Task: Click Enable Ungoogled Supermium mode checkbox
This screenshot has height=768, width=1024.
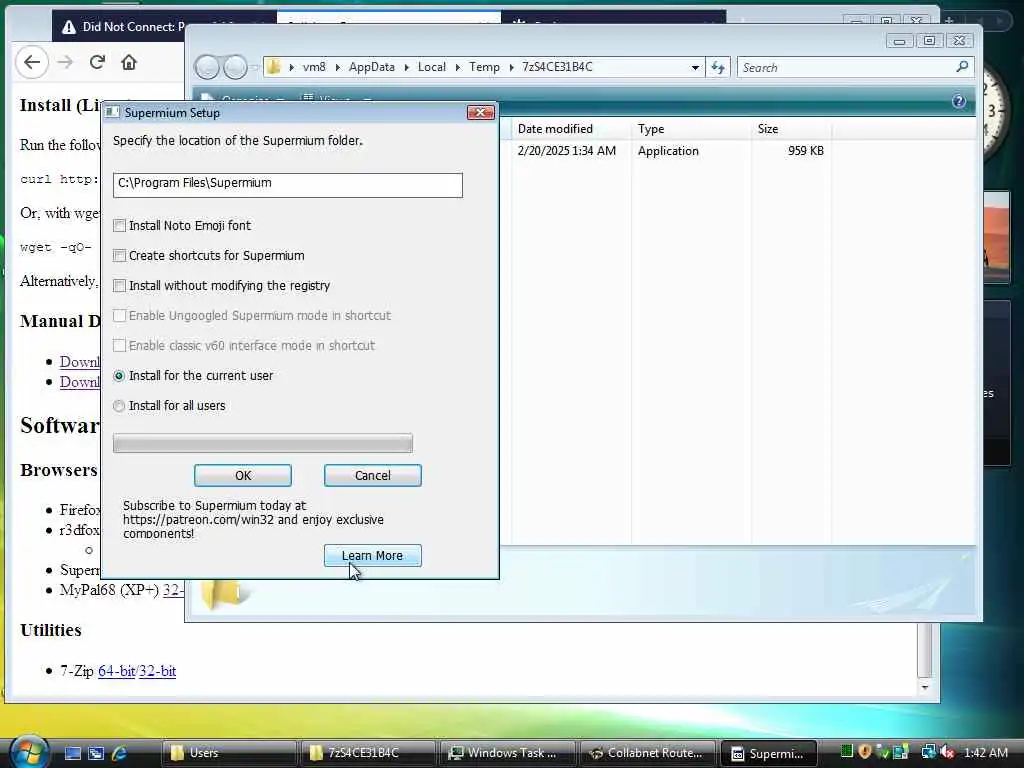Action: [x=120, y=316]
